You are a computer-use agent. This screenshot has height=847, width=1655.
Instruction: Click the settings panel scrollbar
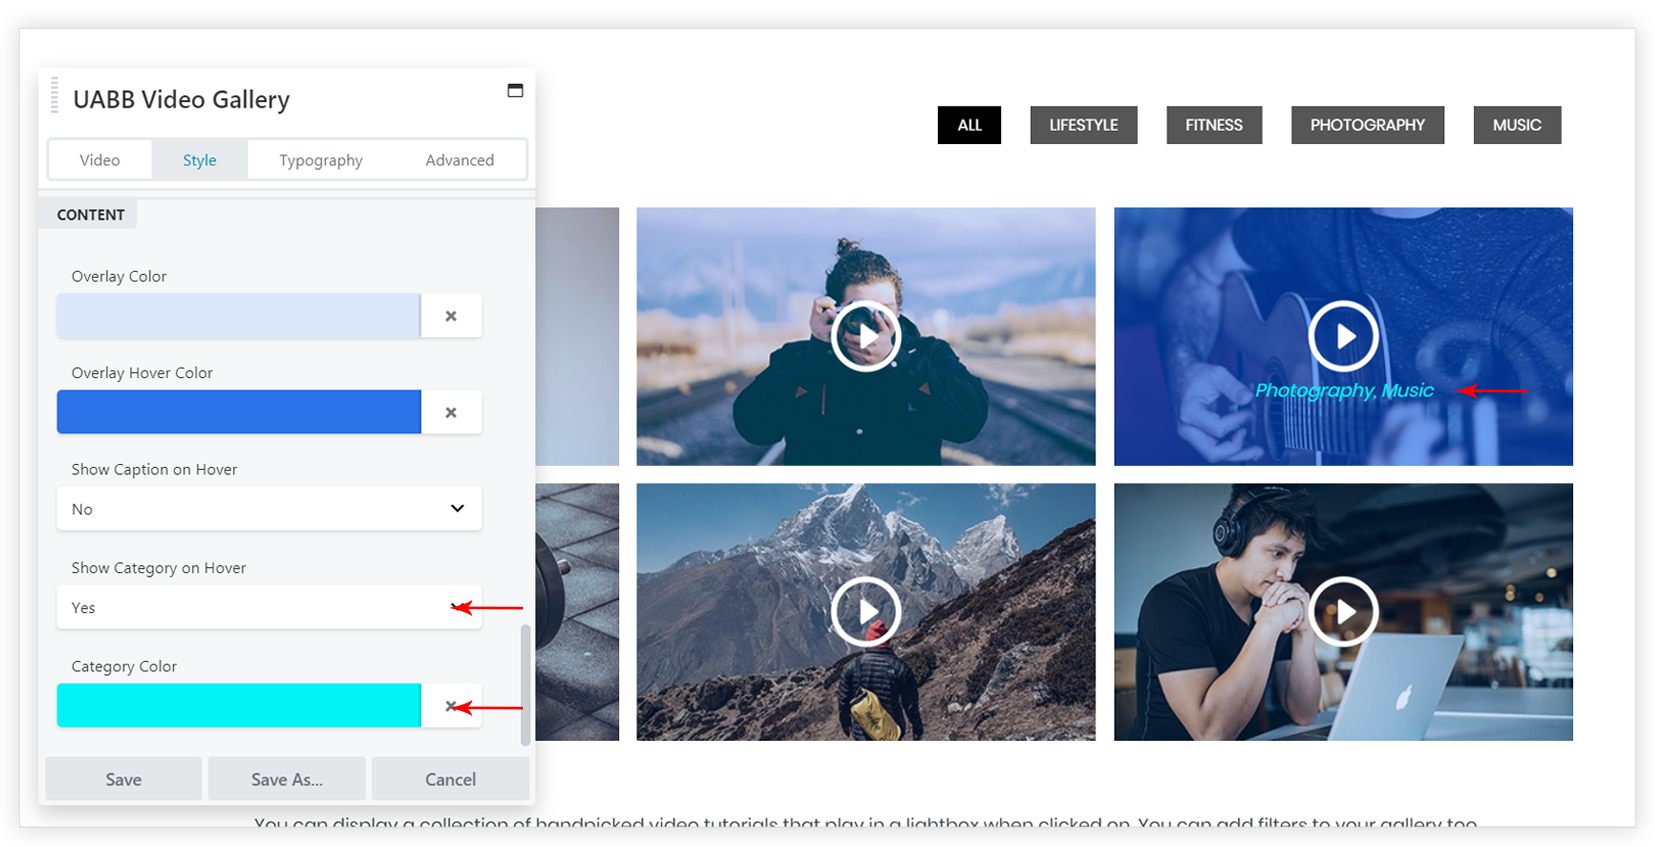click(525, 685)
